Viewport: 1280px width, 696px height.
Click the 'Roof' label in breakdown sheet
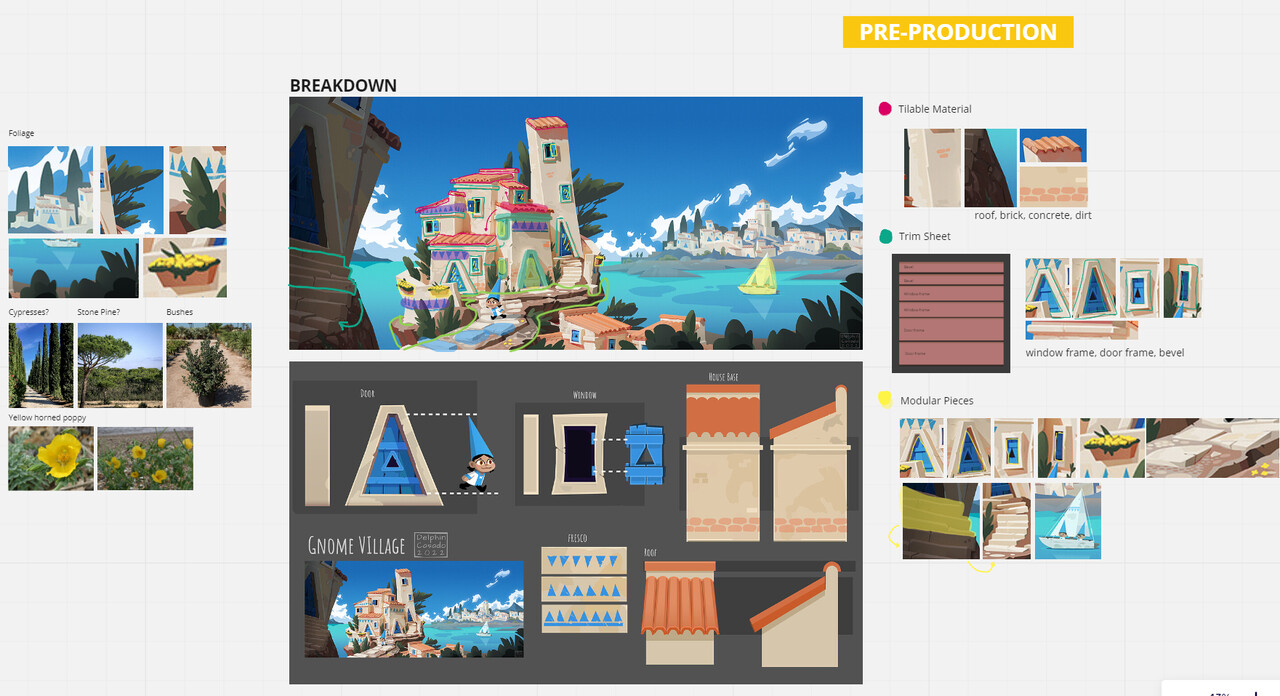(x=650, y=552)
